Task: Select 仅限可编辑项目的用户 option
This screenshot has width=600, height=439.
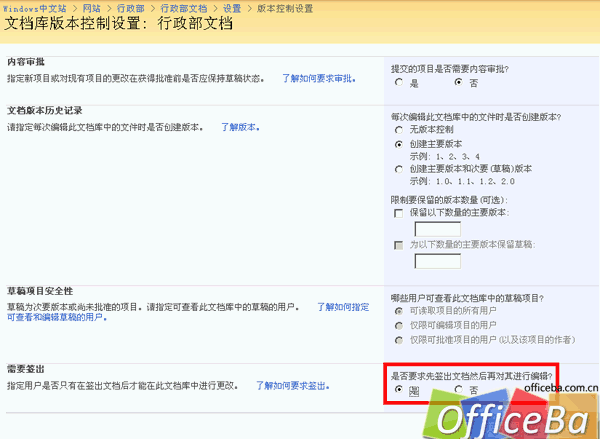Action: tap(399, 326)
